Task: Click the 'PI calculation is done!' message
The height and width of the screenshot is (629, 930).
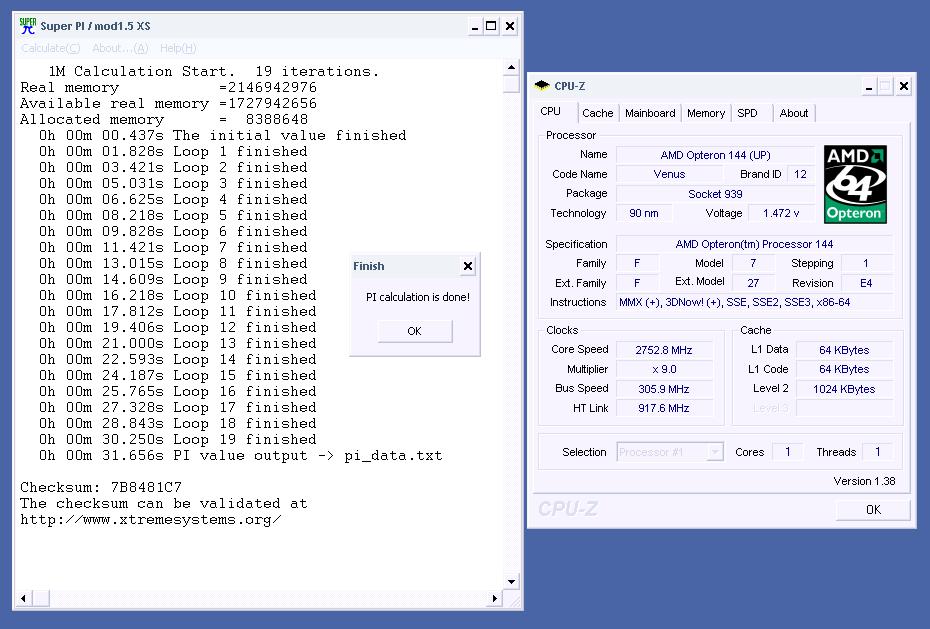Action: 418,297
